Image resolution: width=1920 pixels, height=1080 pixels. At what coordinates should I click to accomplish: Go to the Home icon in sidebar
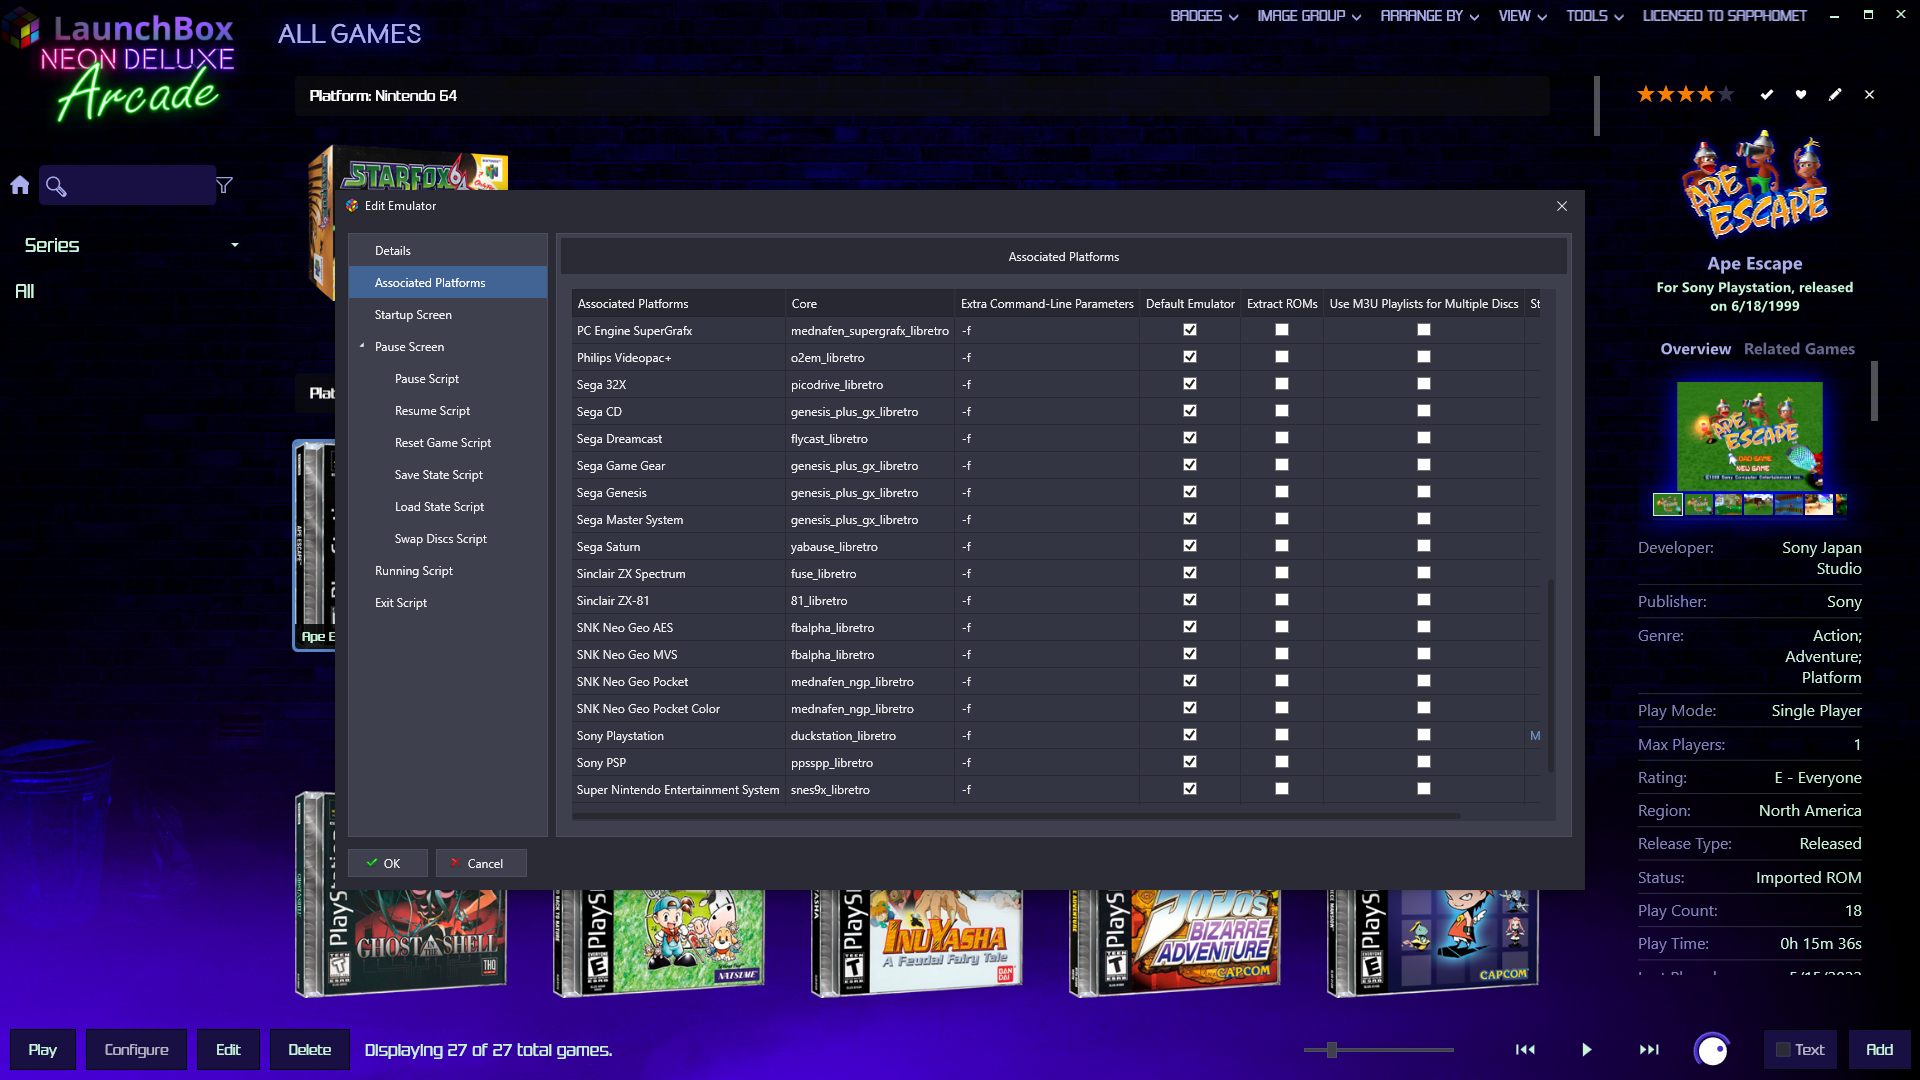pyautogui.click(x=20, y=185)
